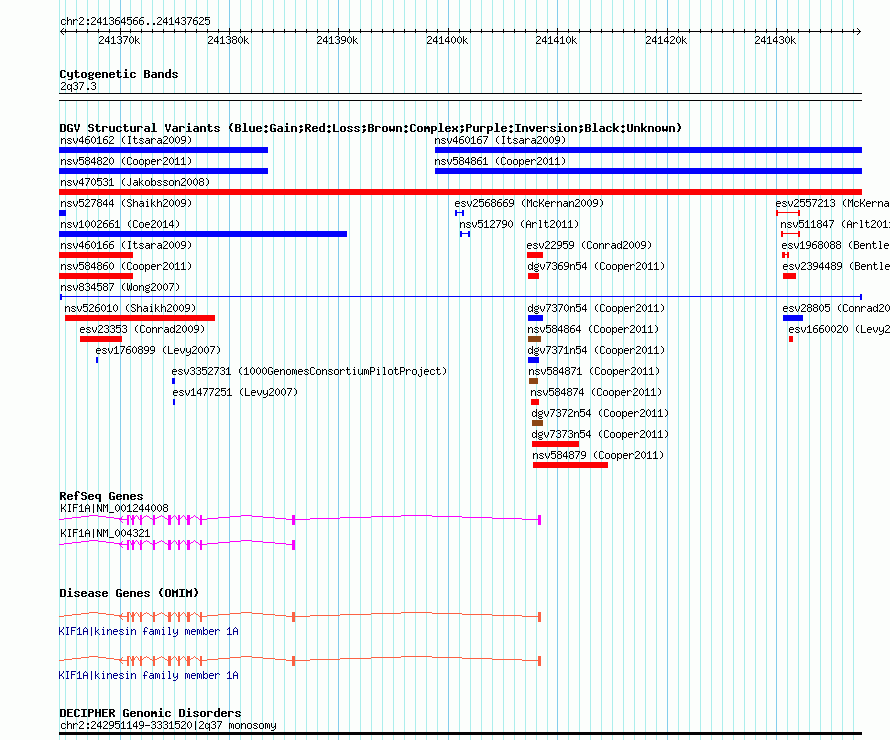Screen dimensions: 890x740
Task: Open the nsv584861 (Cooper2011) variant label
Action: pyautogui.click(x=500, y=161)
